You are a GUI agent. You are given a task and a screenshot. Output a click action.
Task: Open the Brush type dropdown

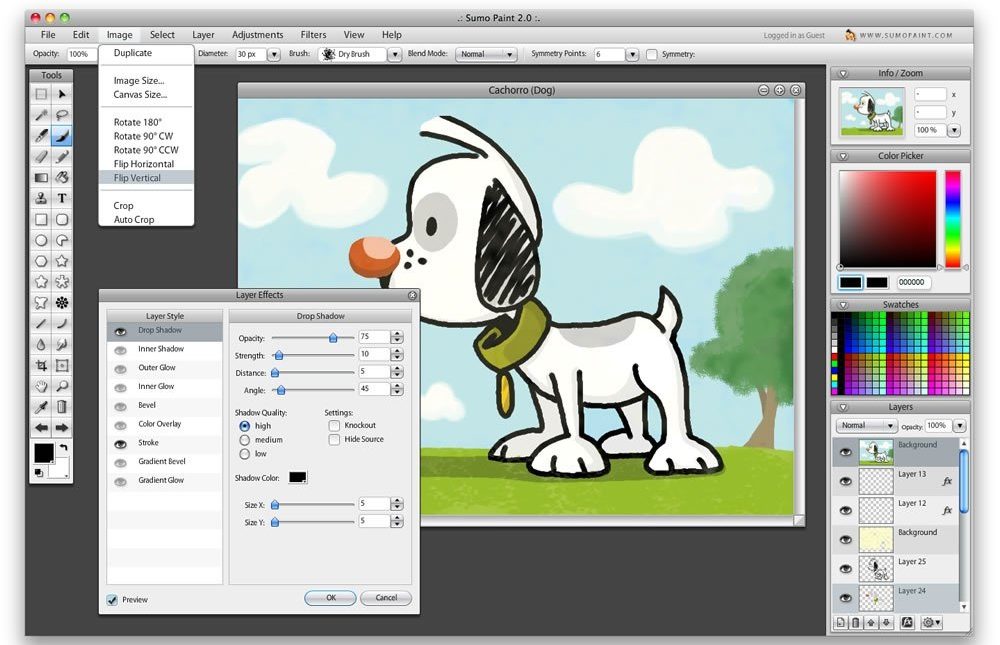click(x=395, y=55)
